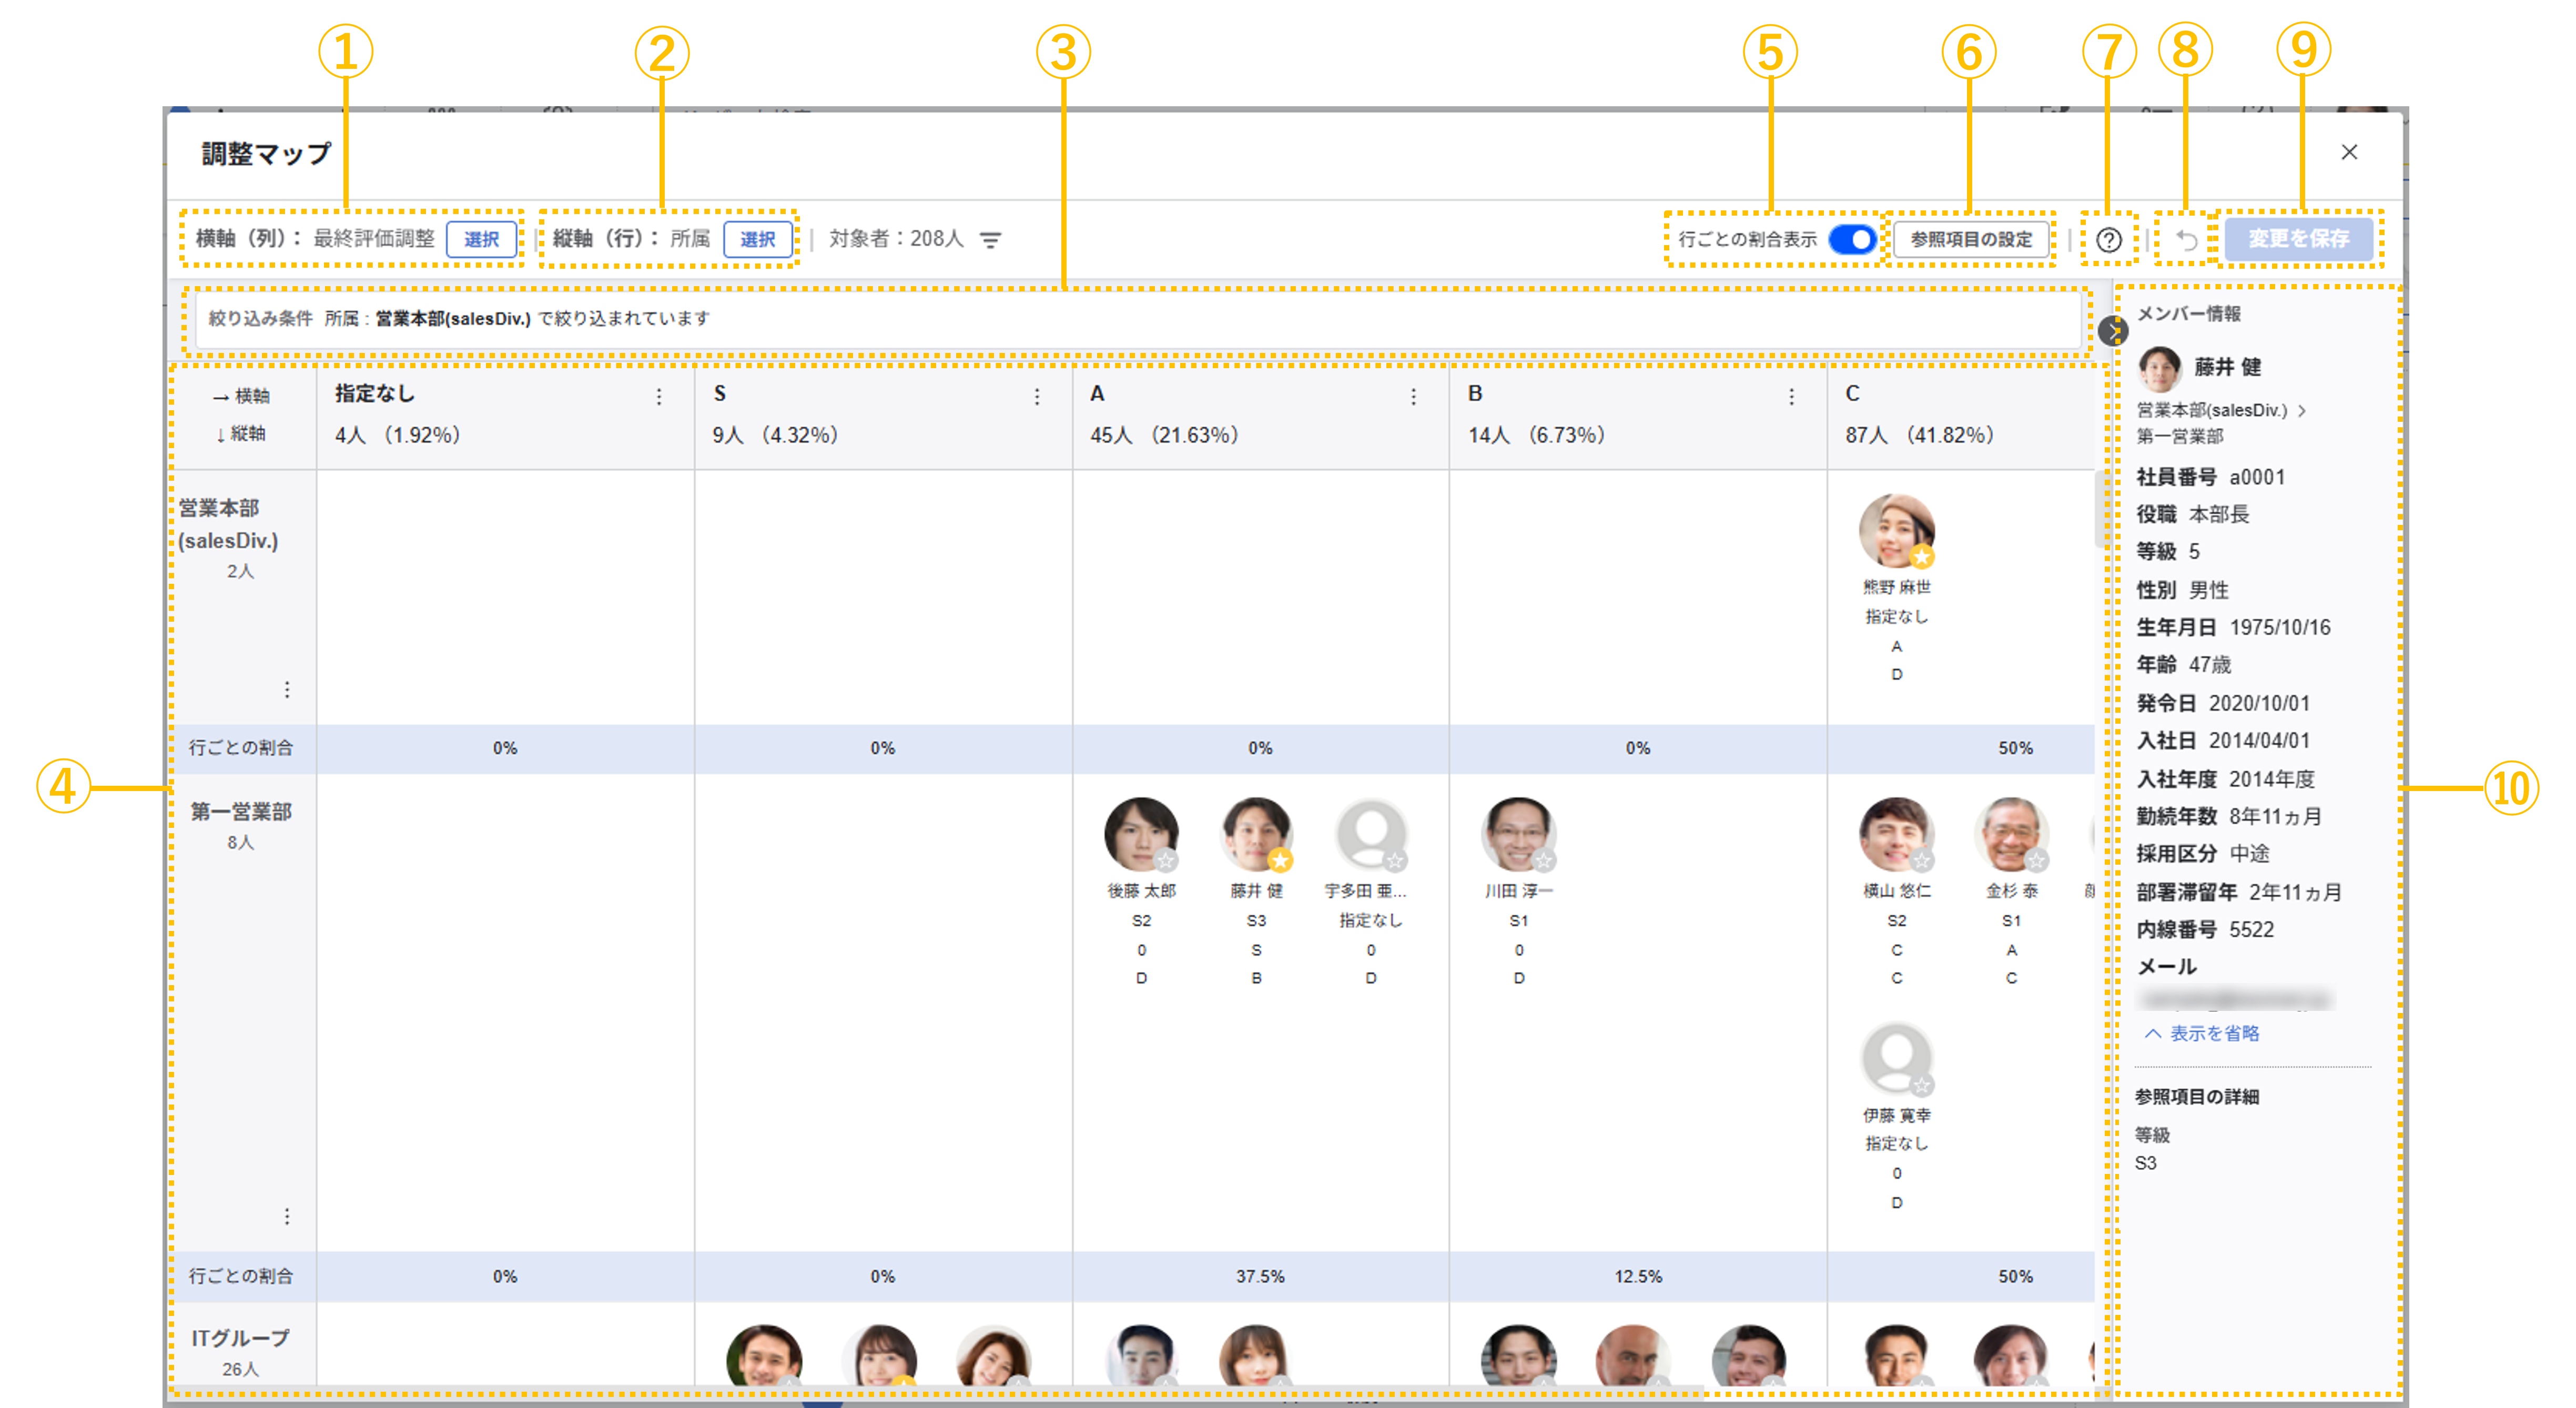Open three-dot menu for 第一営業部 row
2576x1408 pixels.
(287, 1216)
